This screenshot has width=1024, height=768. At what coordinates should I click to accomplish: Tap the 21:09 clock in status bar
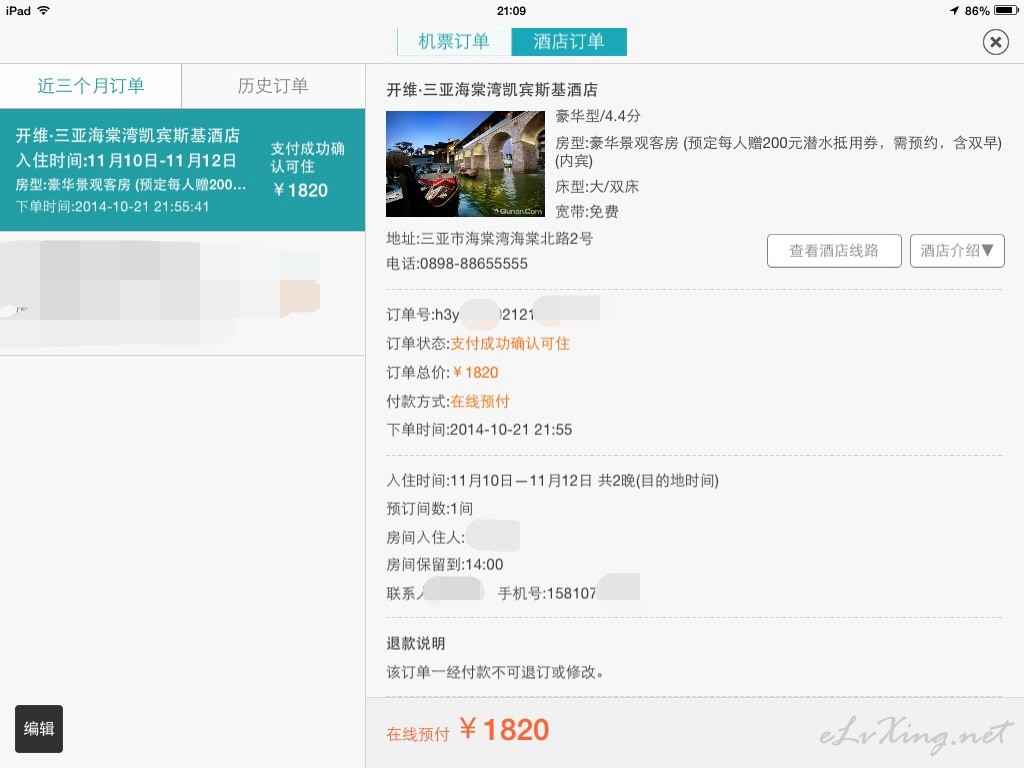(511, 11)
